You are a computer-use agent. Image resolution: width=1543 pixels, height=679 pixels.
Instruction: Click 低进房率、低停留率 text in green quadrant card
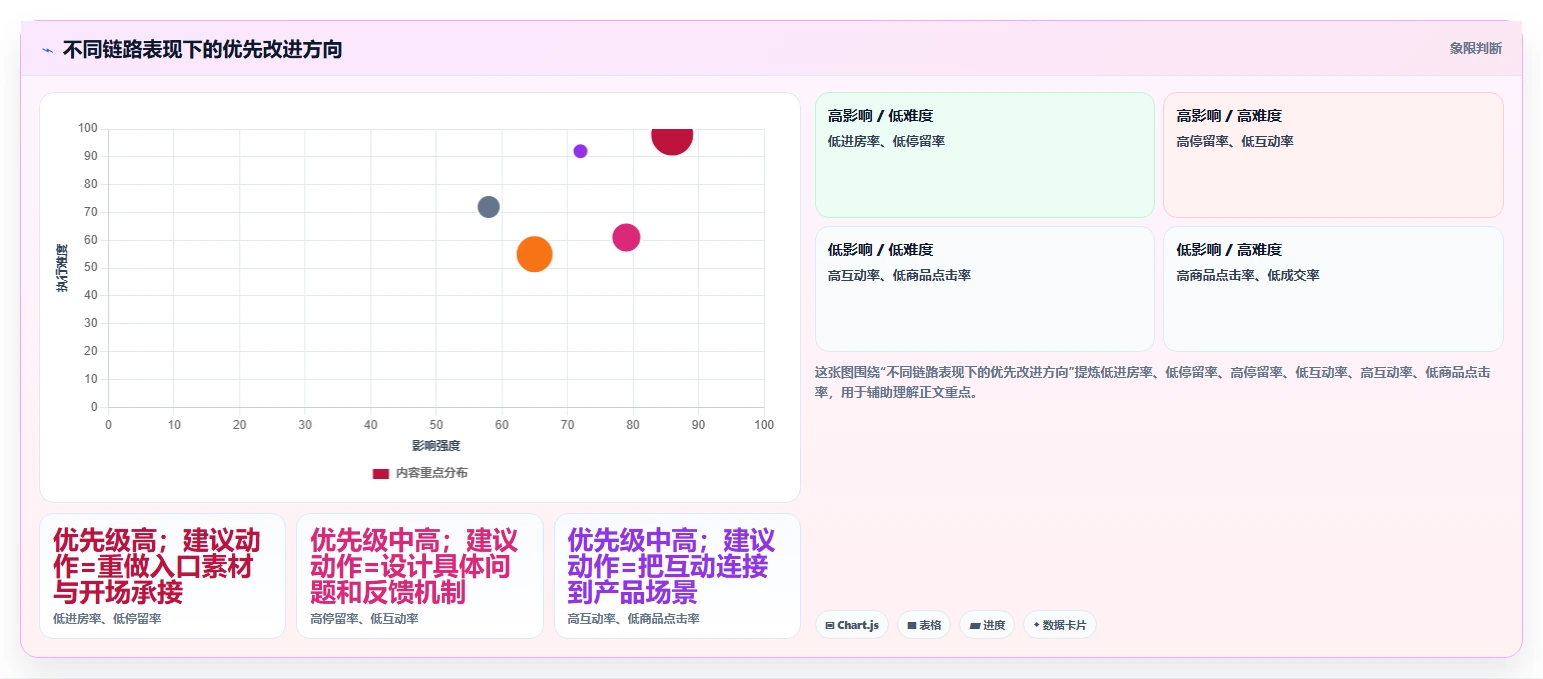point(886,141)
